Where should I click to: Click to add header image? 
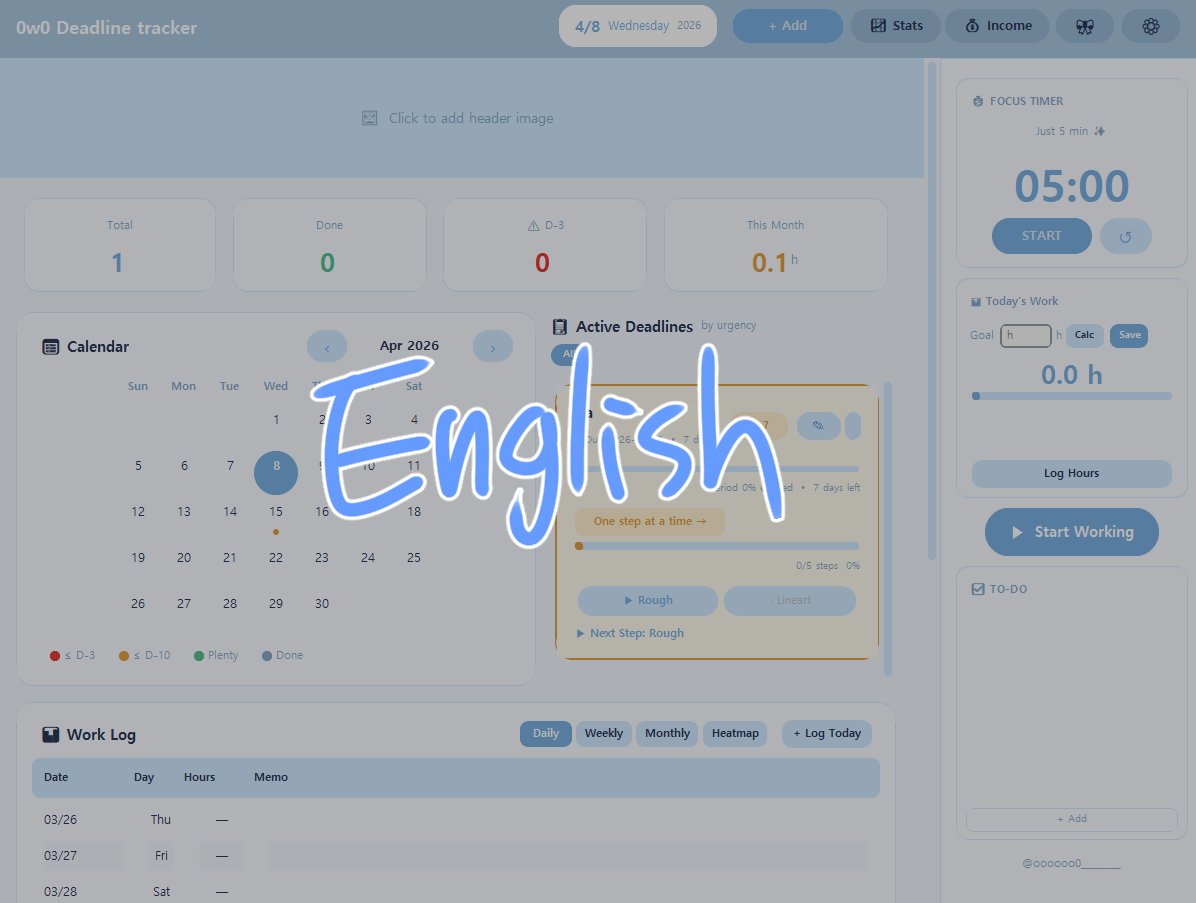coord(471,118)
